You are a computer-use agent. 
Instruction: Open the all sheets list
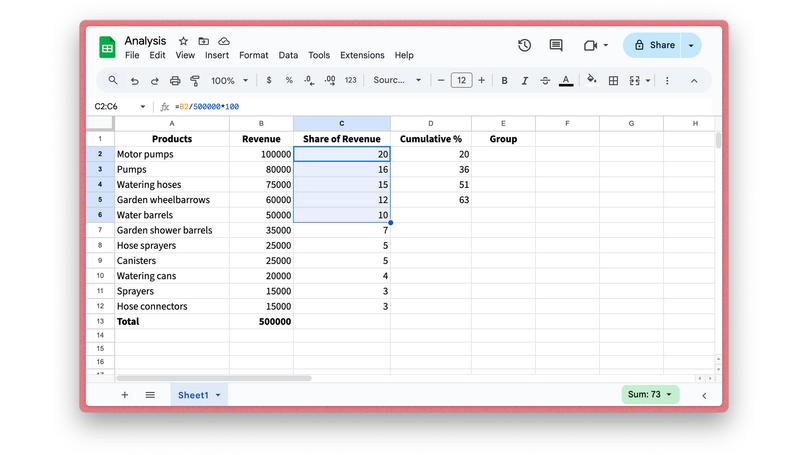pos(150,395)
